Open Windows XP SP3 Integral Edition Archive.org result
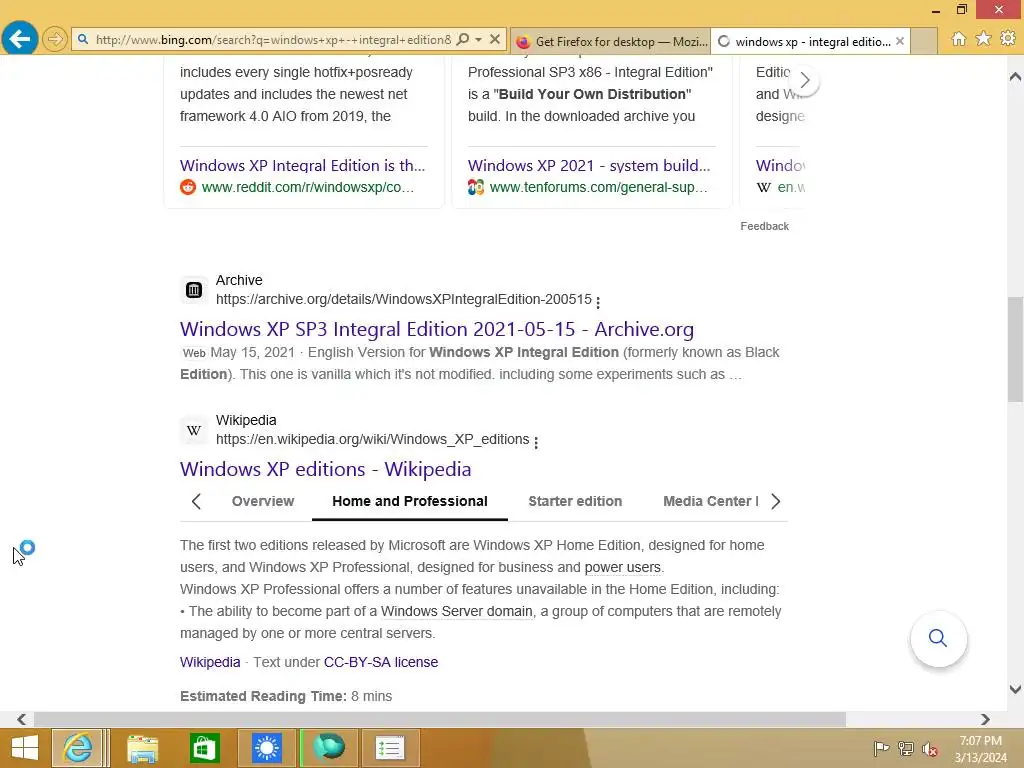The height and width of the screenshot is (768, 1024). click(x=437, y=329)
